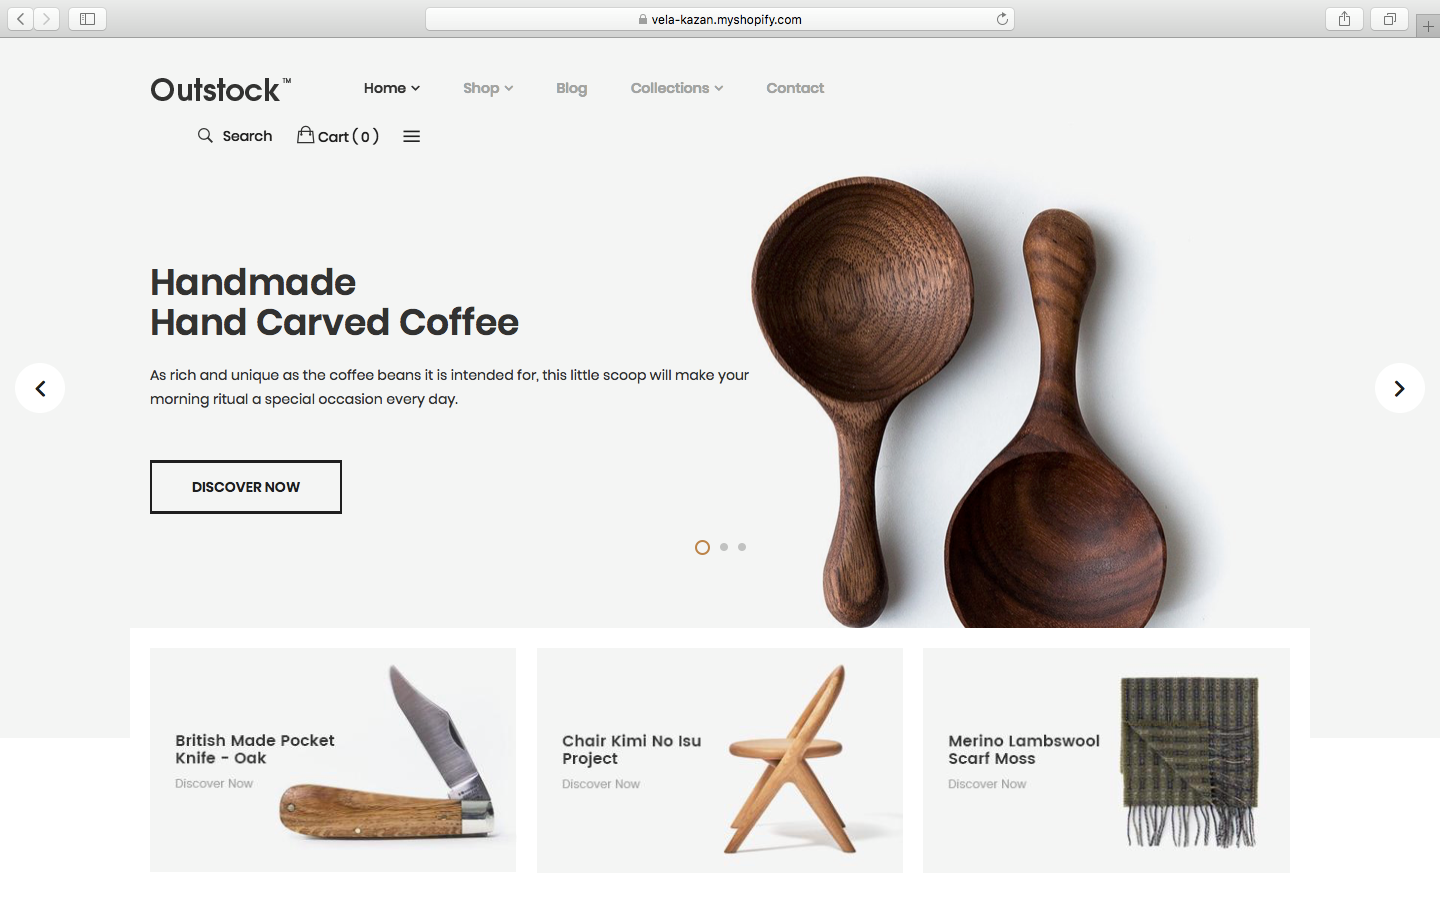Expand the Shop dropdown menu
1440x900 pixels.
(488, 88)
